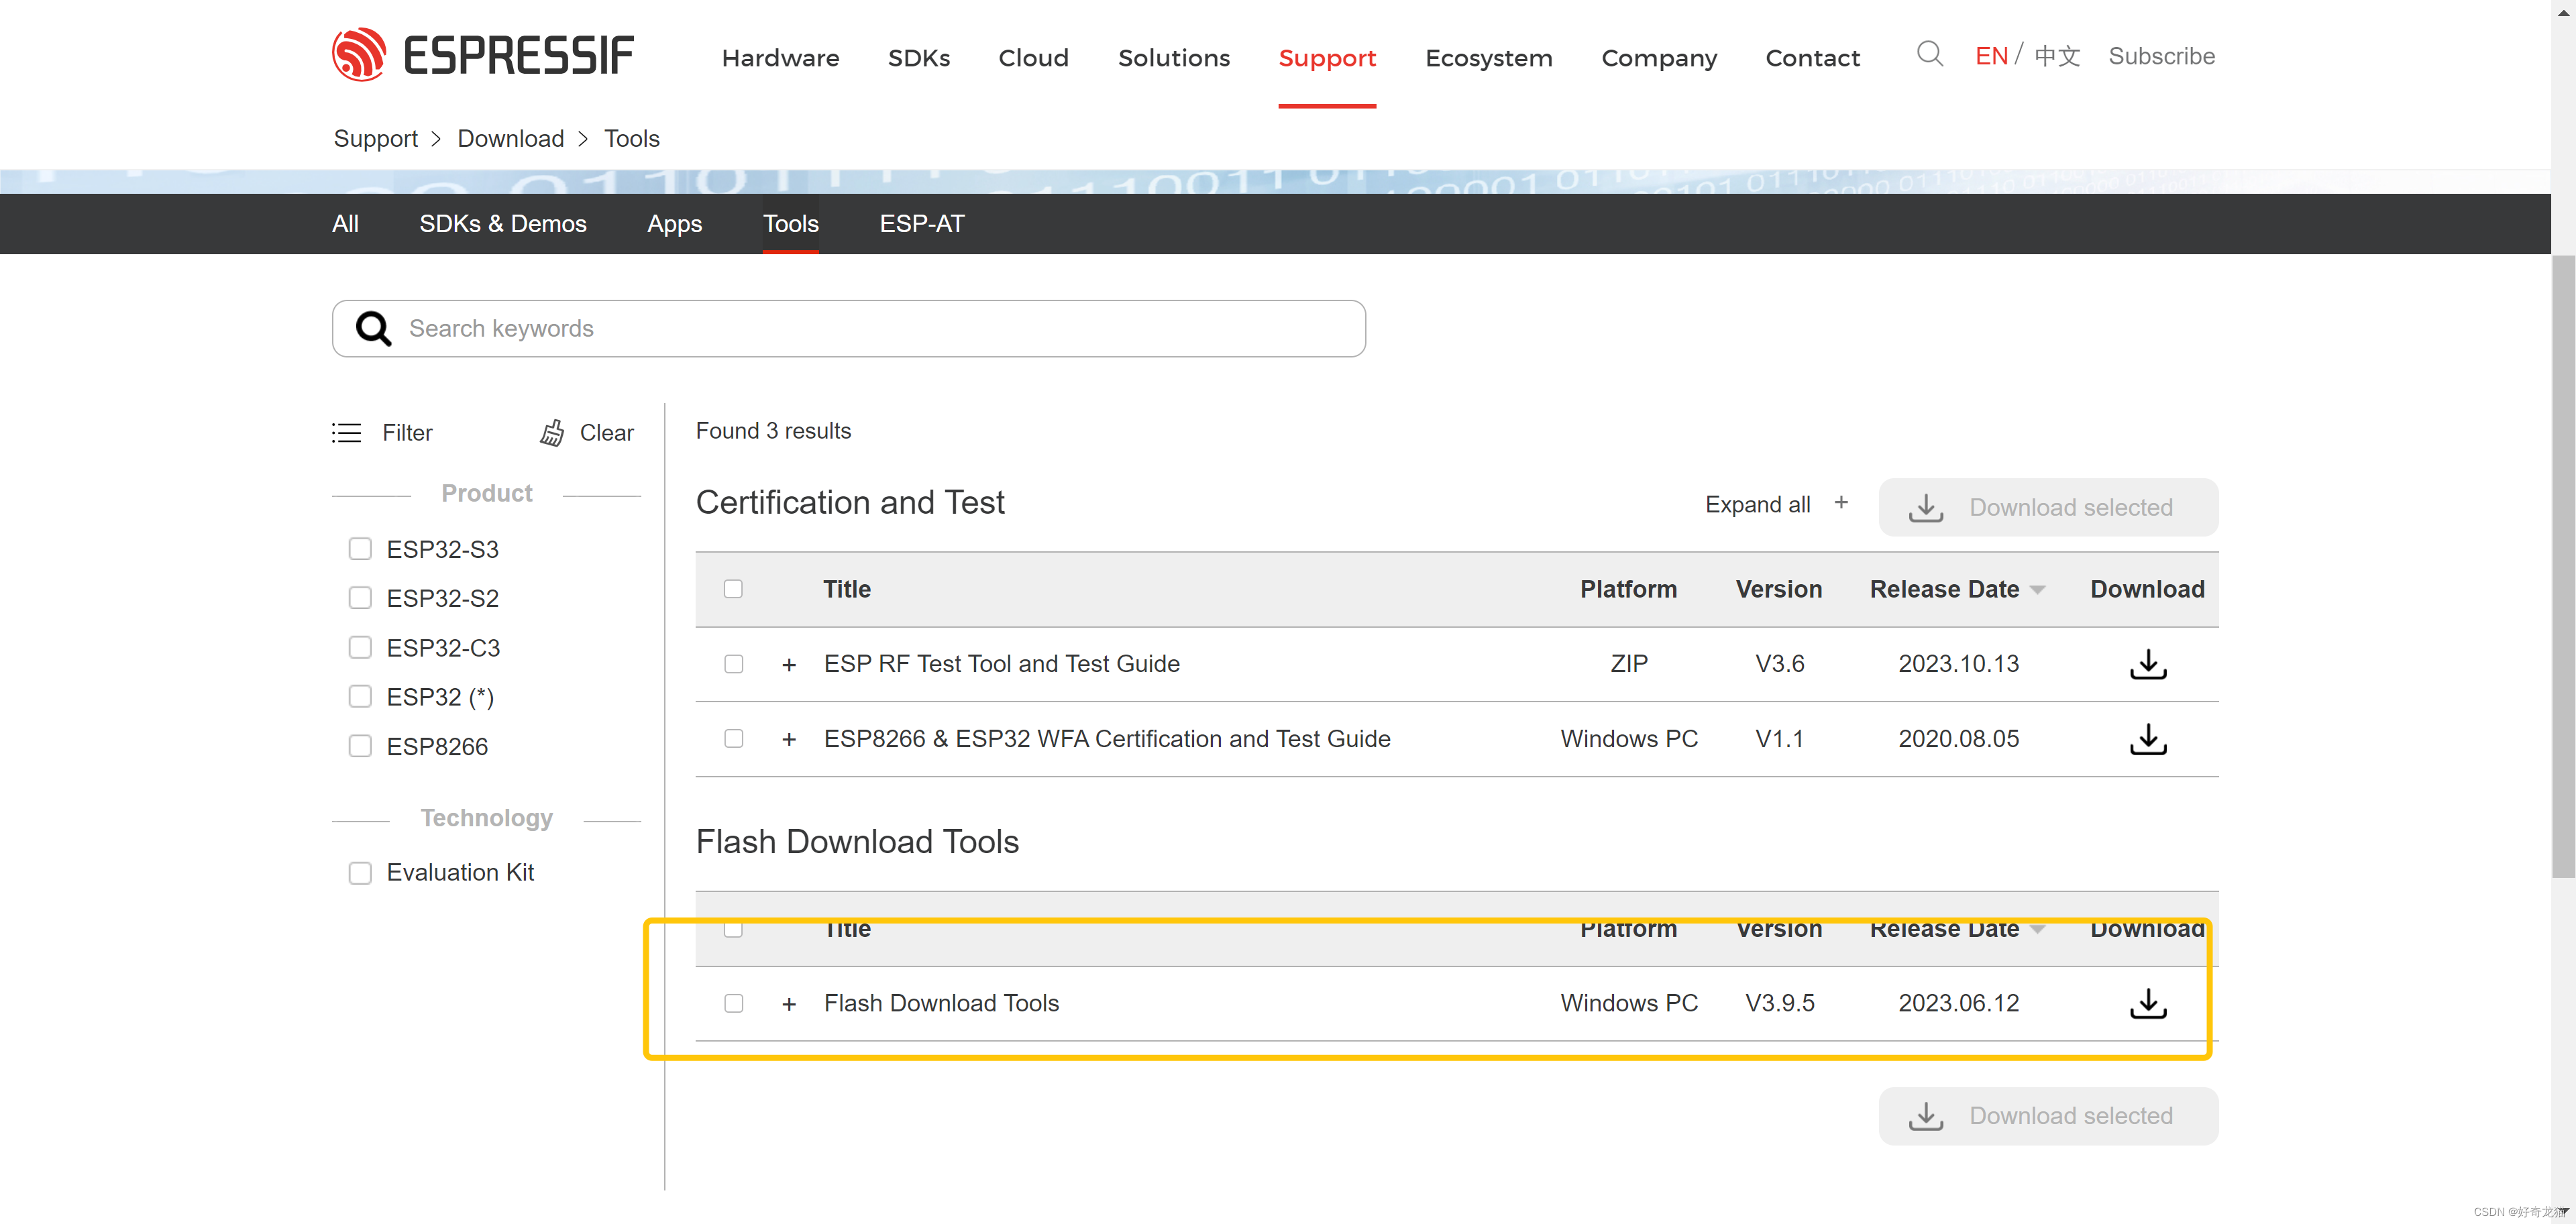
Task: Click the Clear broom icon
Action: [552, 432]
